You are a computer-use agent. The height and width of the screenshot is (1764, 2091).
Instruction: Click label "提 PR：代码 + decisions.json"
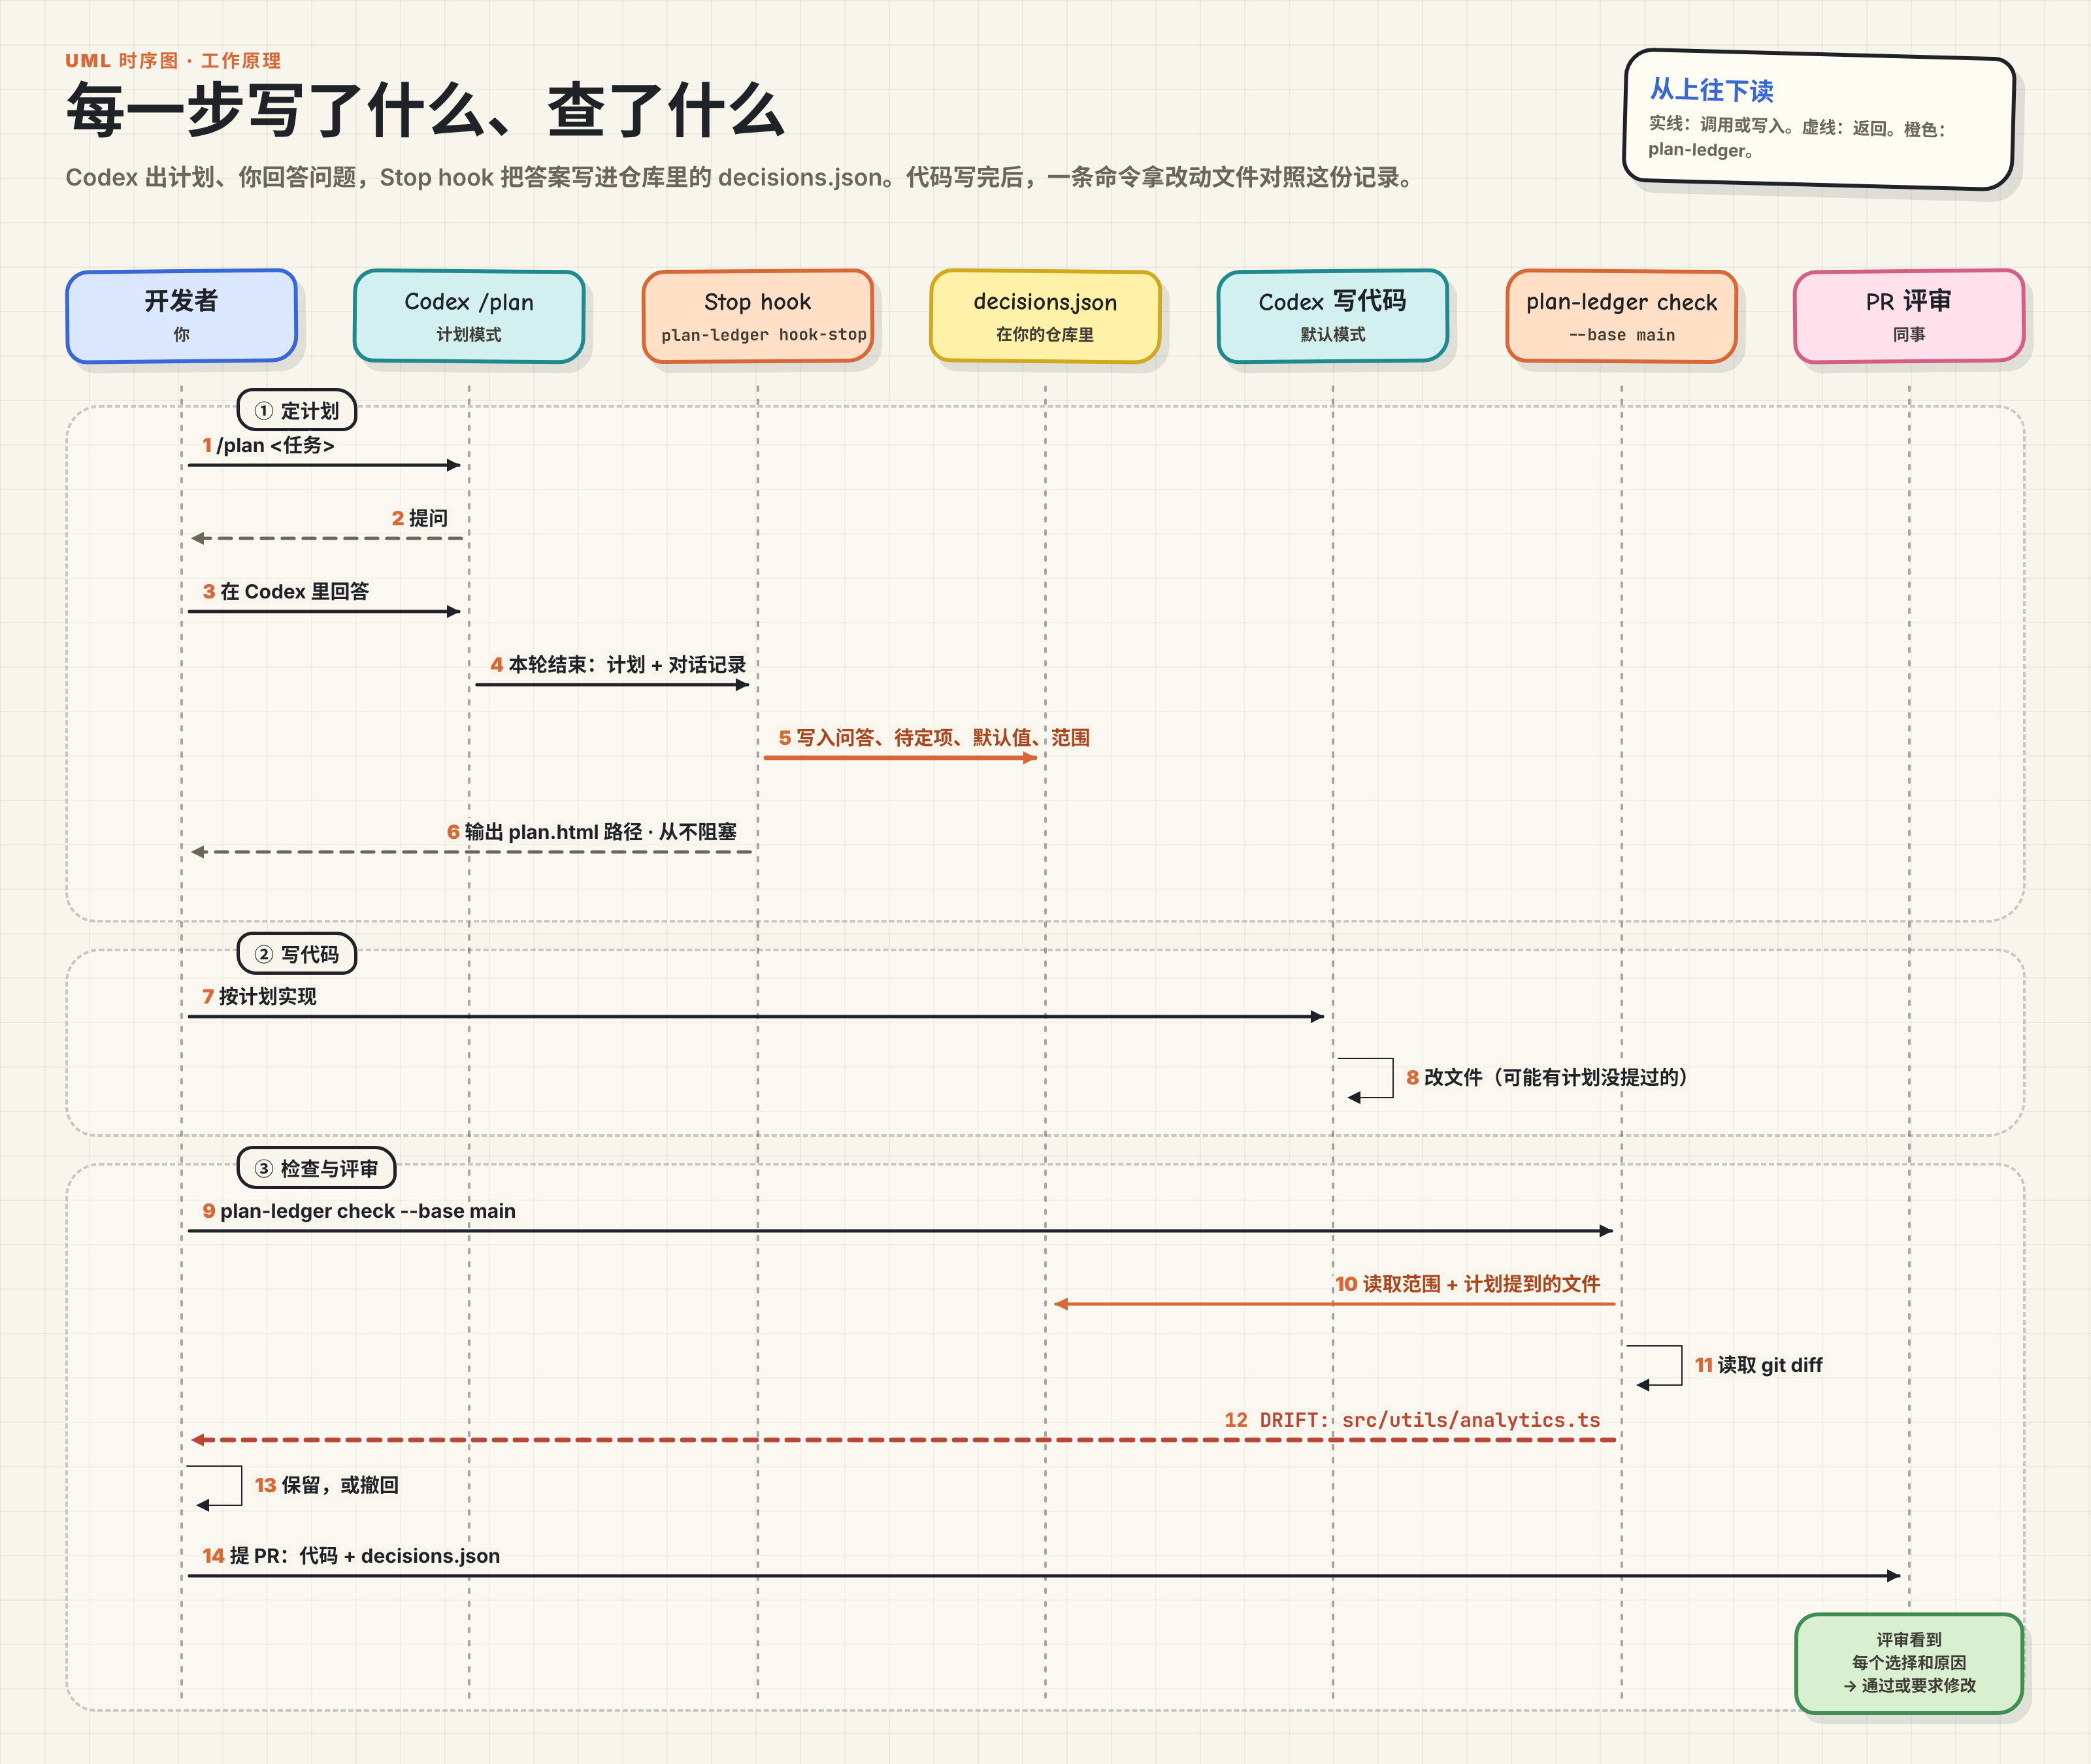click(365, 1555)
